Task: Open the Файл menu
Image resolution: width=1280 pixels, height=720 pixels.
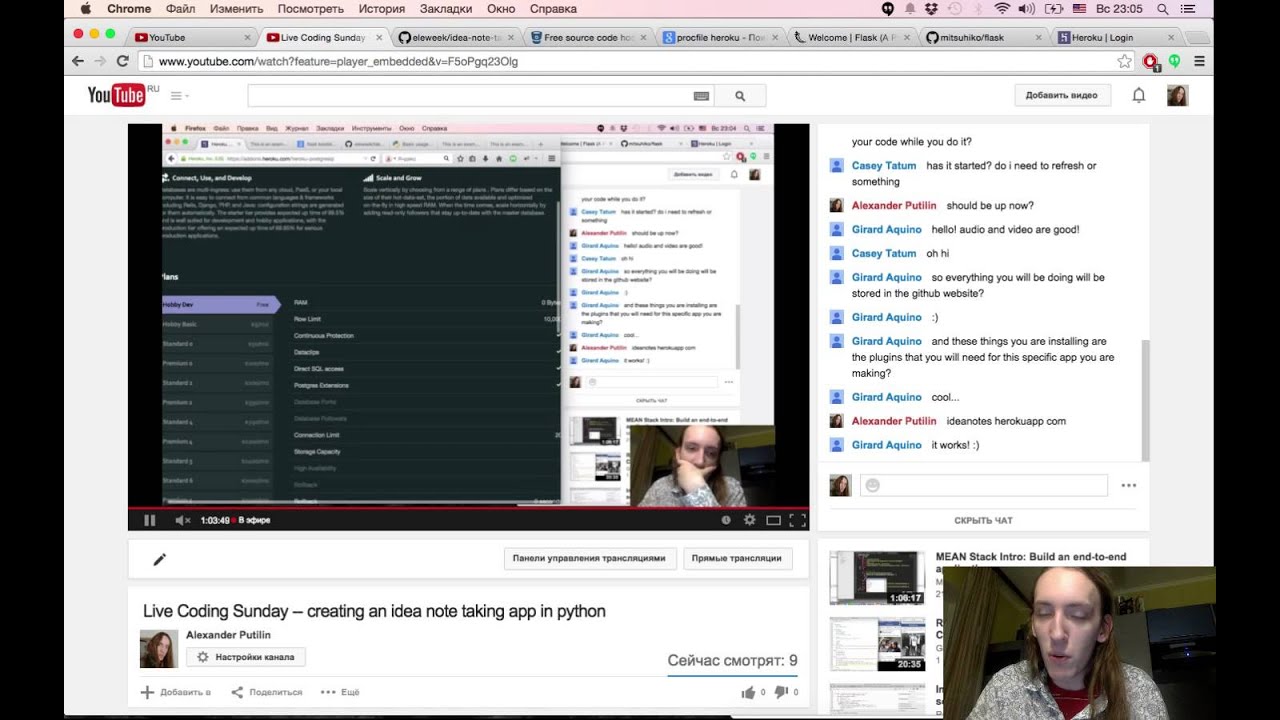Action: [181, 9]
